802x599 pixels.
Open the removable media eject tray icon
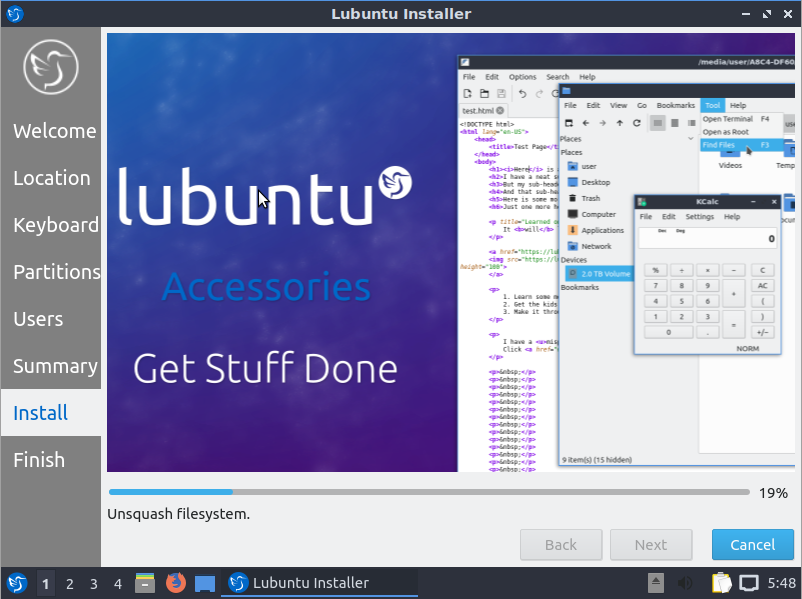click(656, 583)
